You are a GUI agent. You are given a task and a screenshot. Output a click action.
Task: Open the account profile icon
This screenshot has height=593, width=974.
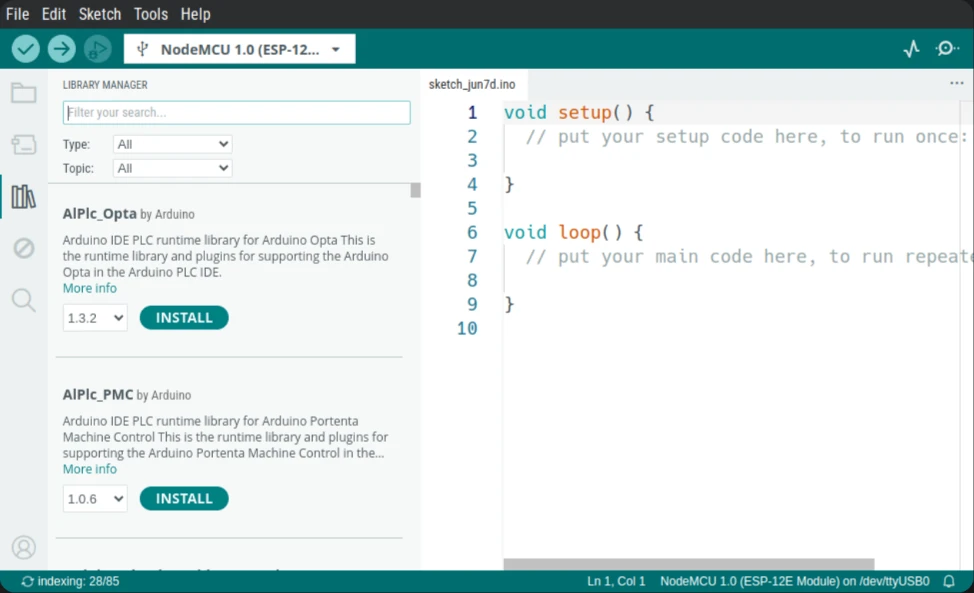point(24,548)
